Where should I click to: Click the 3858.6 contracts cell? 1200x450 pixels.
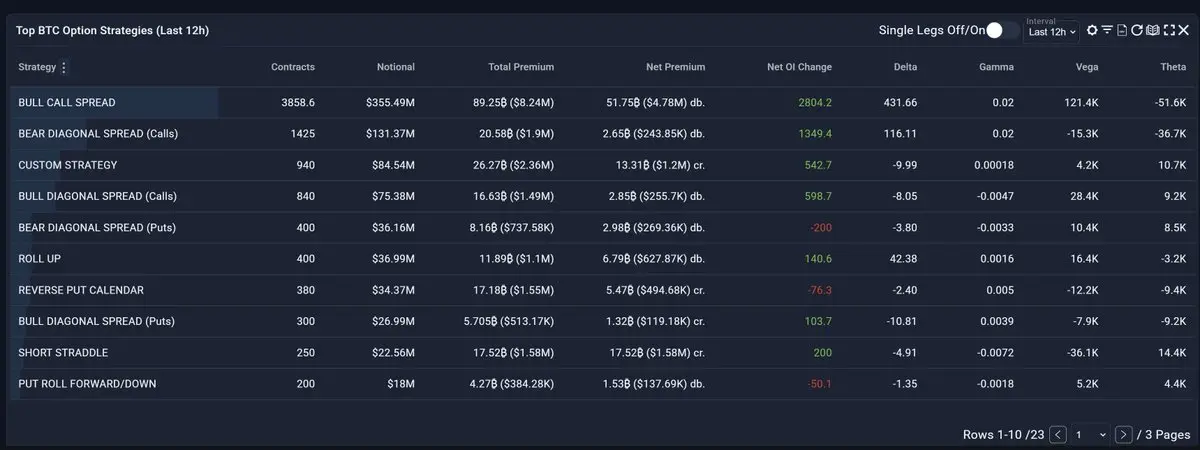tap(298, 103)
